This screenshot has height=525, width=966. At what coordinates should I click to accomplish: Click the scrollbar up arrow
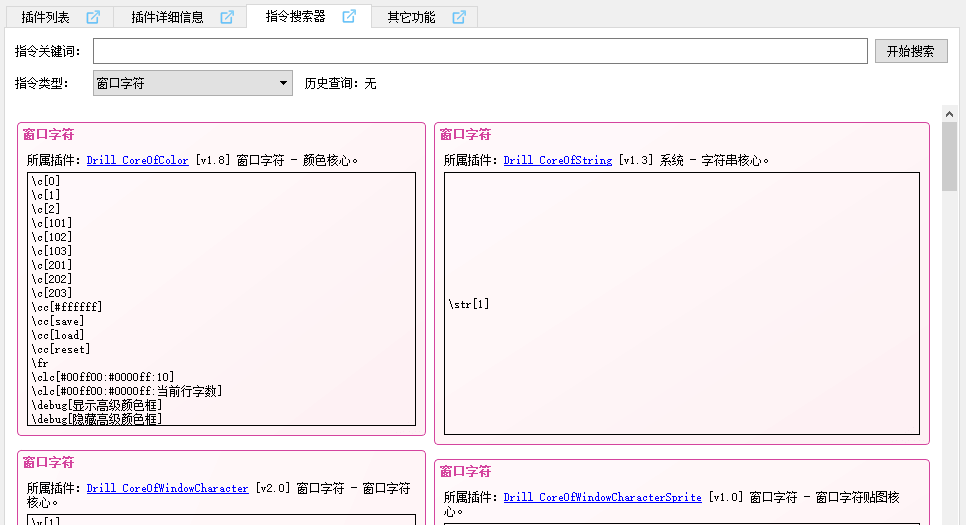pyautogui.click(x=949, y=113)
